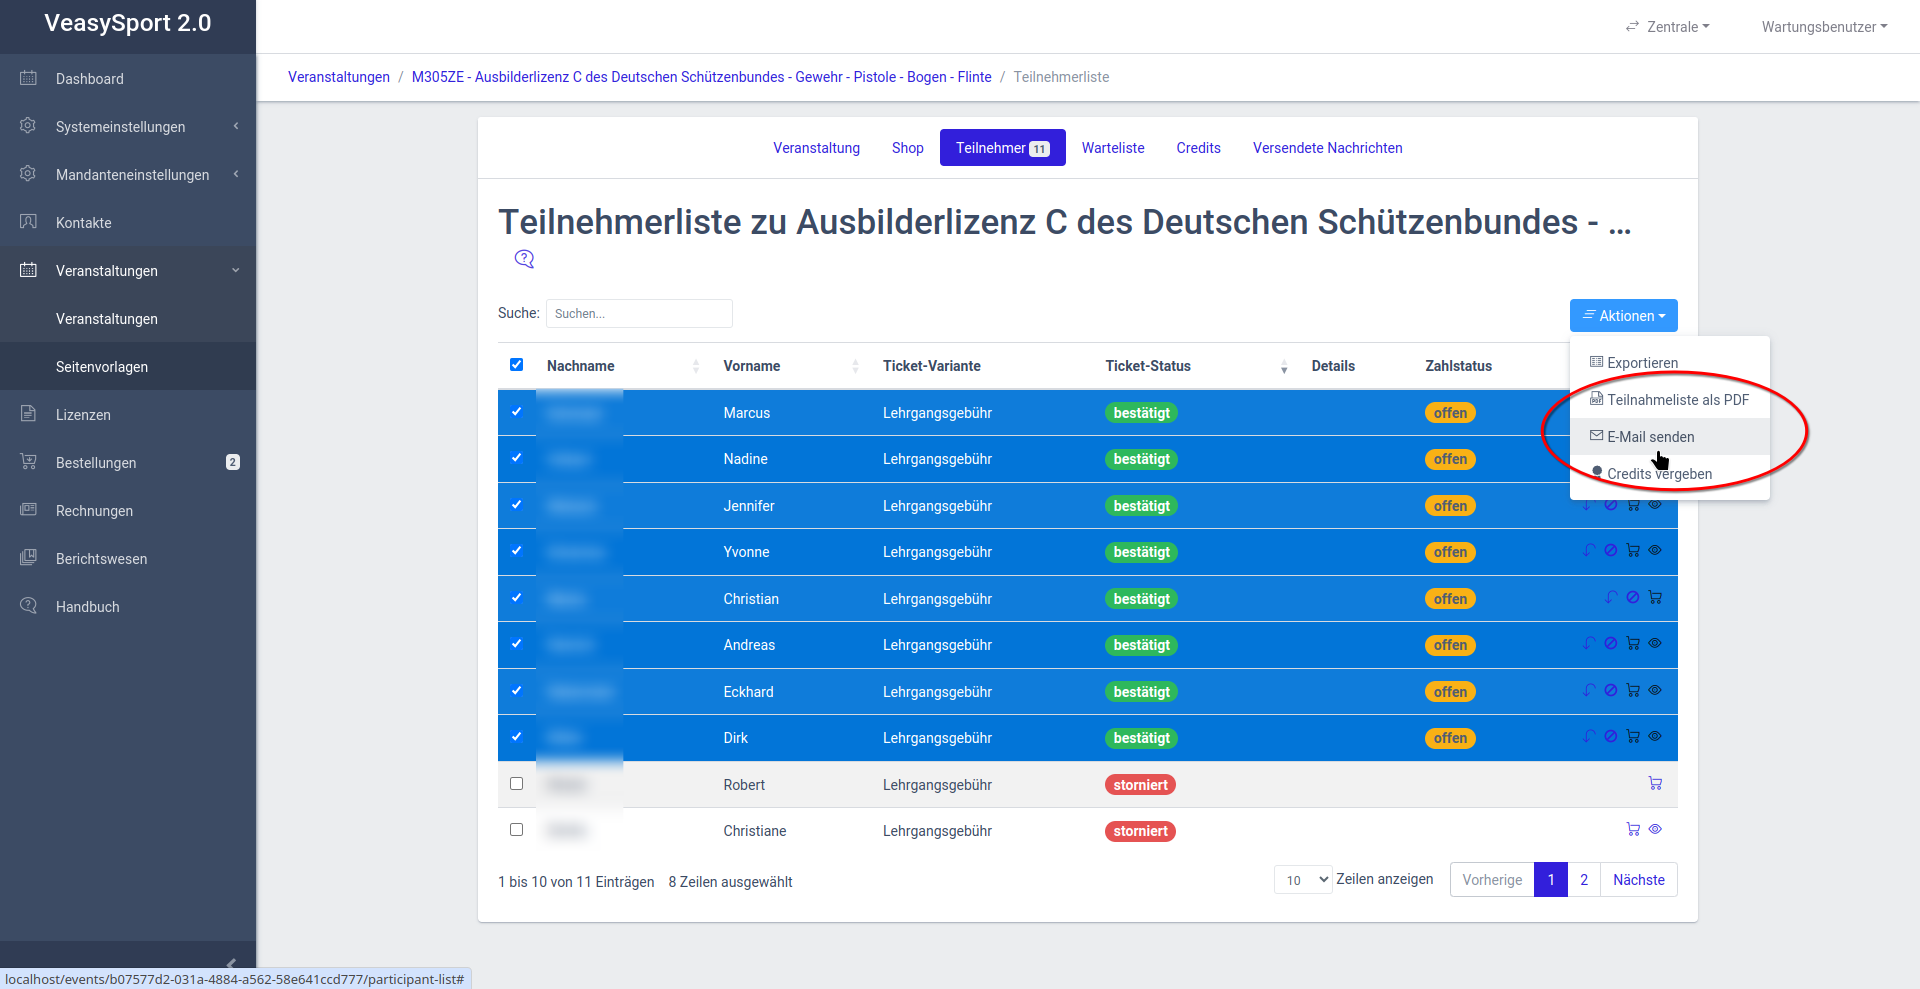Click the cart icon in Christian's row

(x=1655, y=598)
